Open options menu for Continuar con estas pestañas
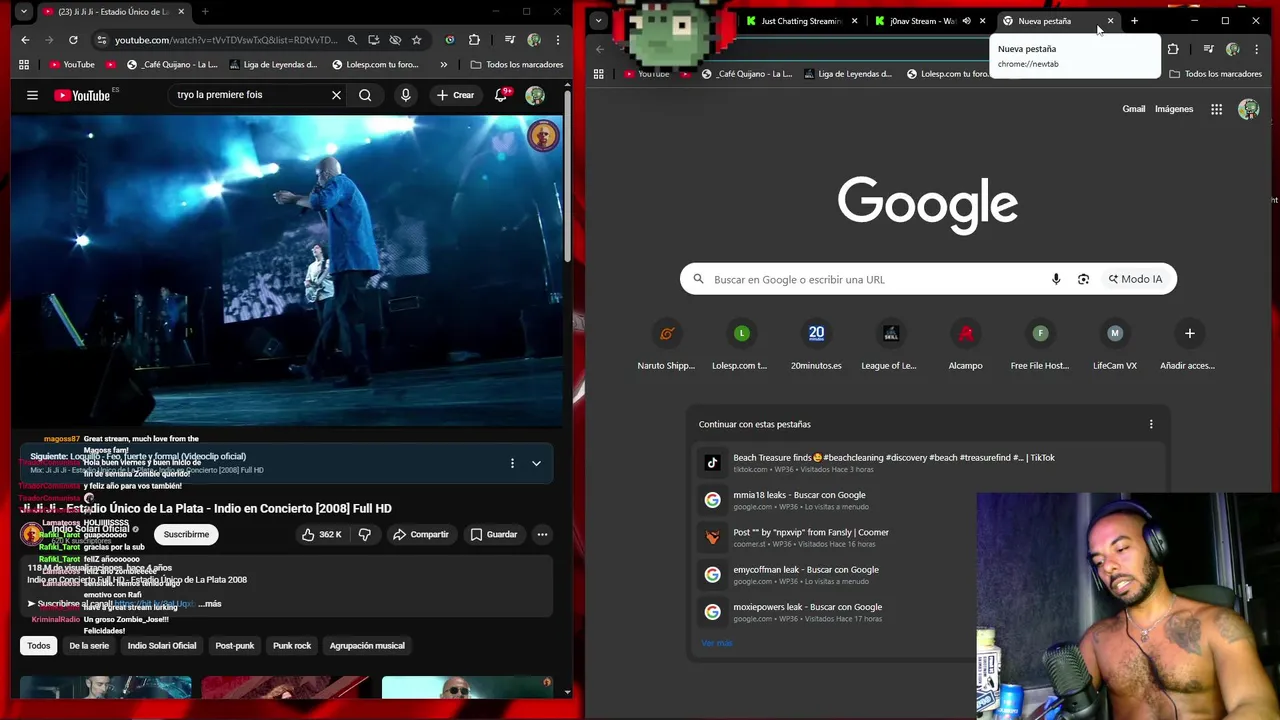Screen dimensions: 1280x720 click(1151, 424)
